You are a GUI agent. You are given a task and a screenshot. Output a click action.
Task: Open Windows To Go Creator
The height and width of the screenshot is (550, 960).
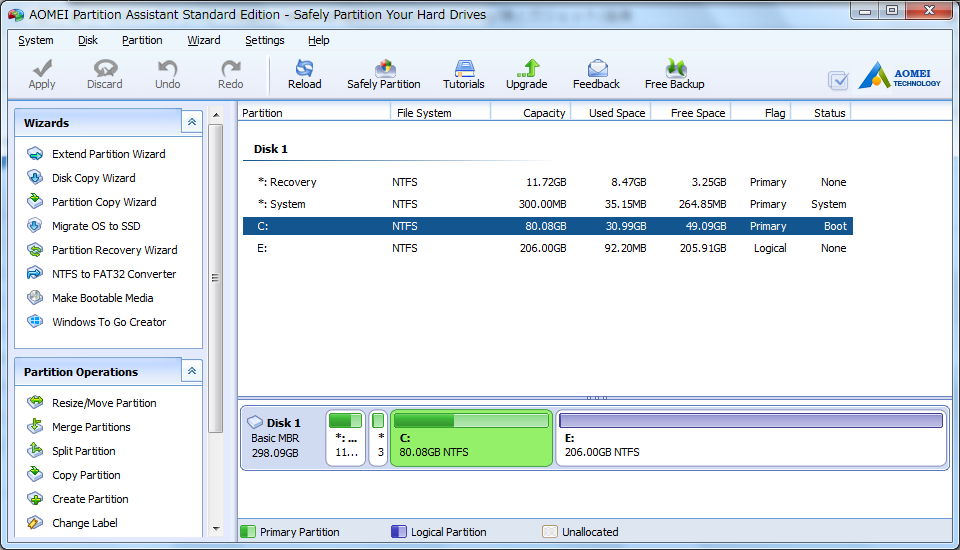pos(108,322)
